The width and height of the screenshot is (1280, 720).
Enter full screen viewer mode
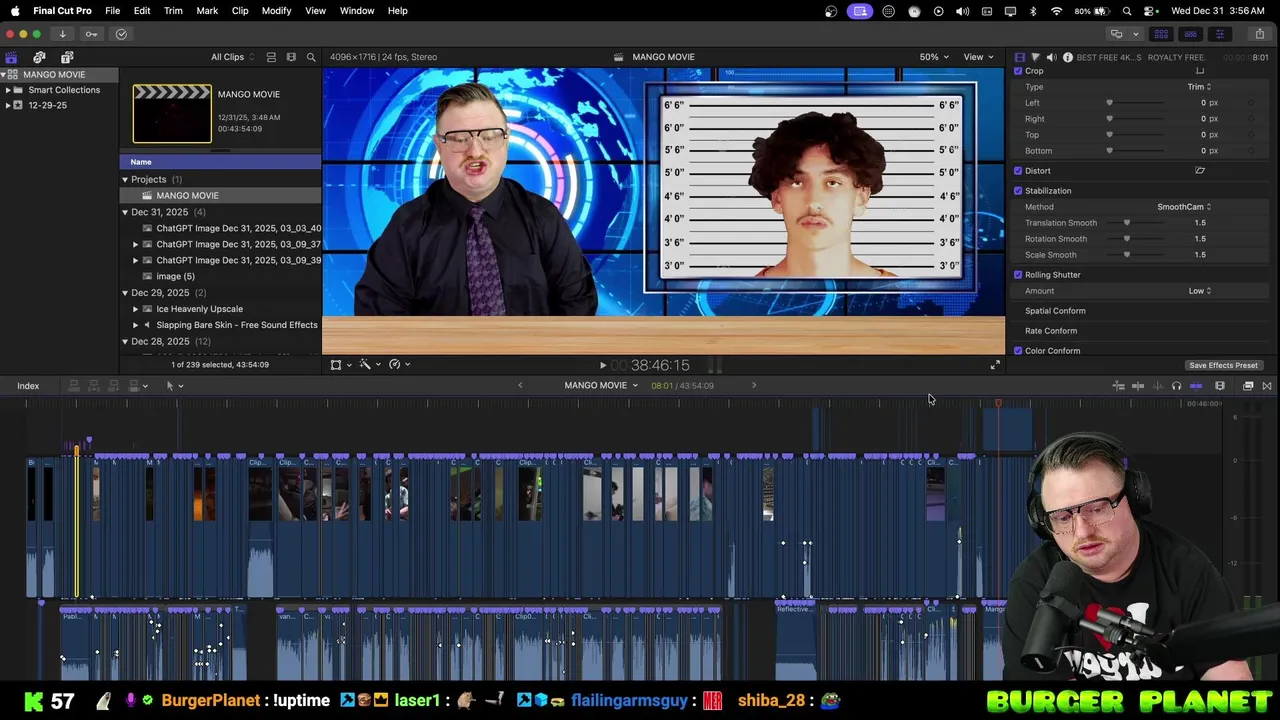pos(995,366)
